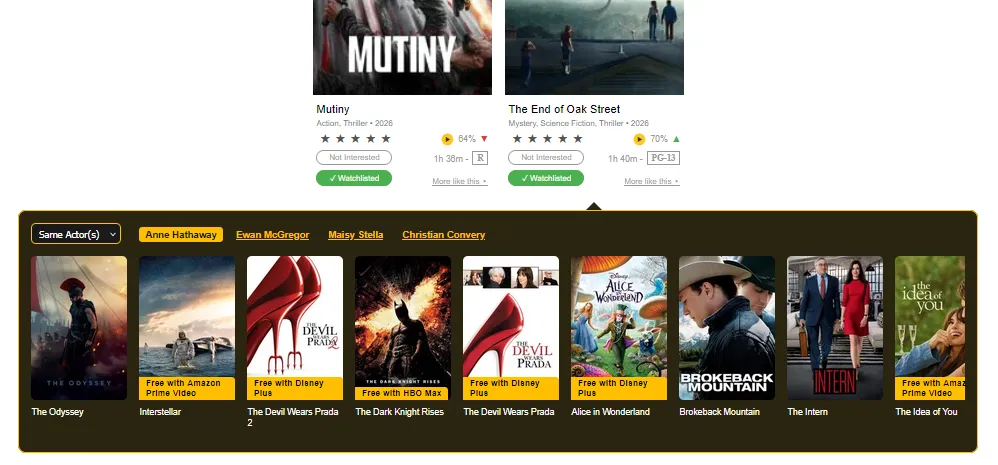Remove Mutiny from the watchlist

pyautogui.click(x=354, y=178)
